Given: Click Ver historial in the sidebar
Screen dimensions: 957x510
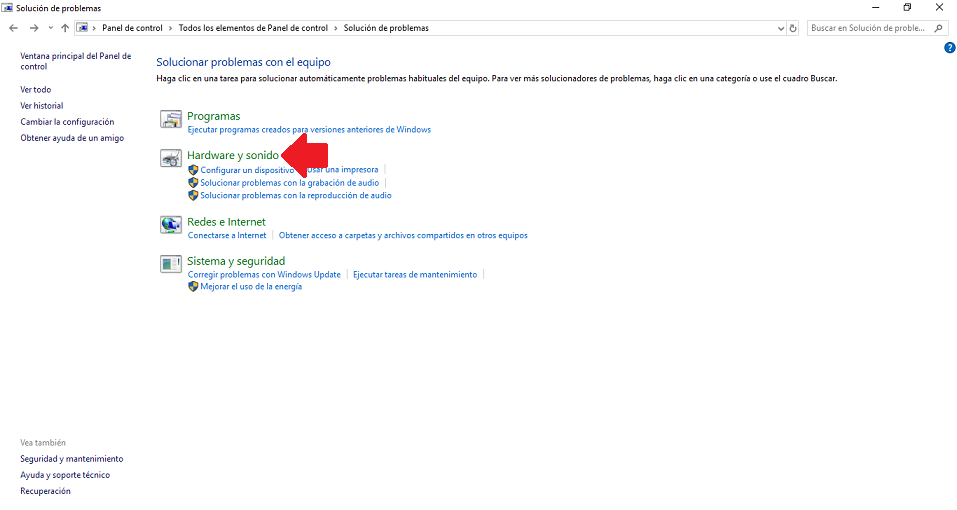Looking at the screenshot, I should 42,106.
